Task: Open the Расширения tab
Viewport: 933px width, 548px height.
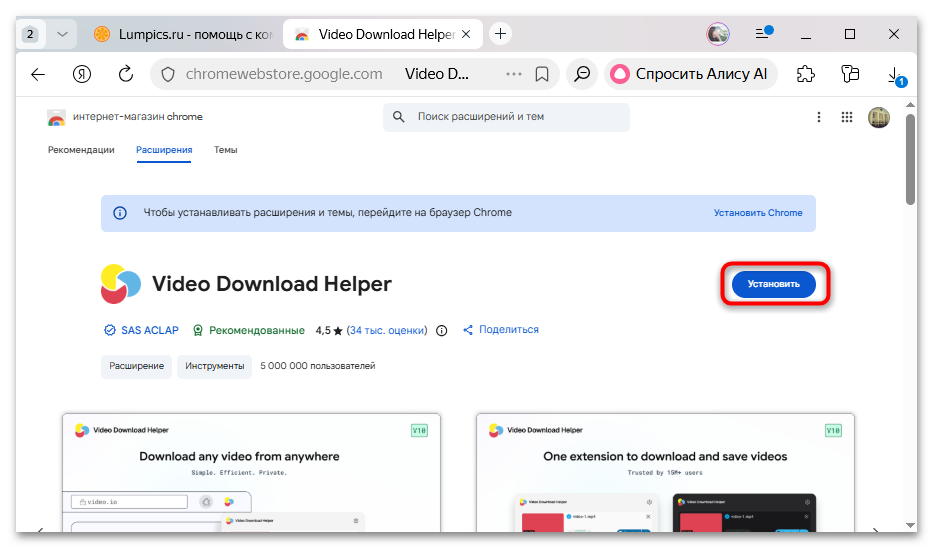Action: (164, 150)
